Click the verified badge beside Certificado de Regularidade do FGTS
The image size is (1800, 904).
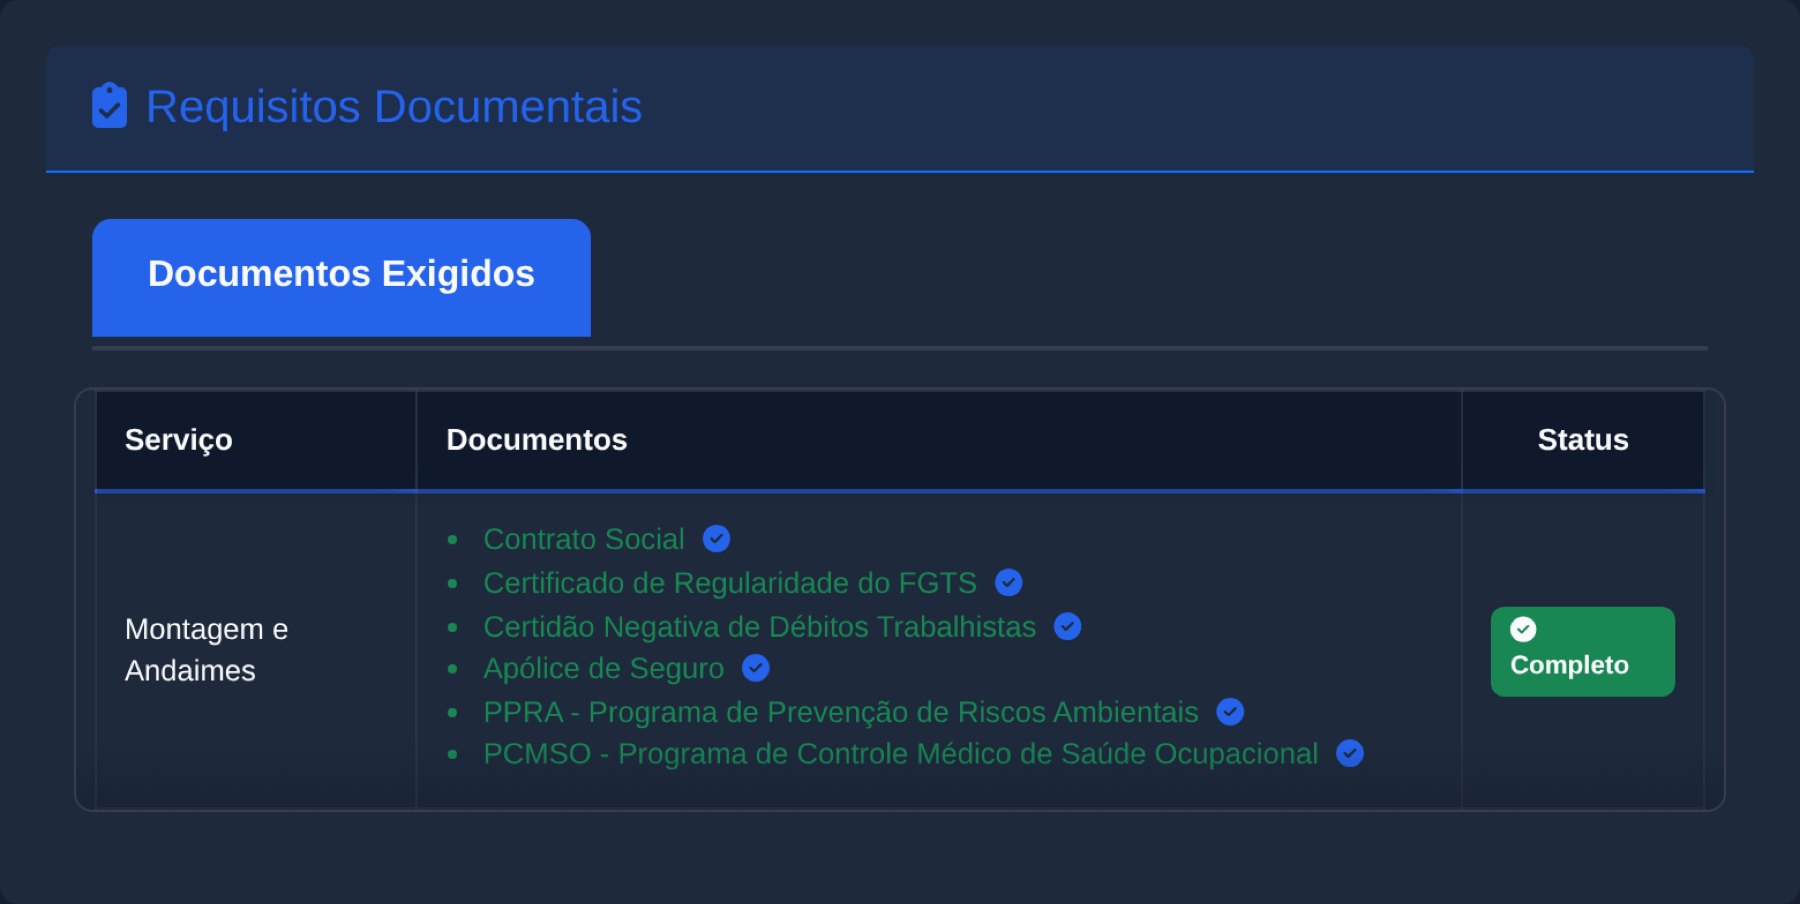(x=1009, y=583)
